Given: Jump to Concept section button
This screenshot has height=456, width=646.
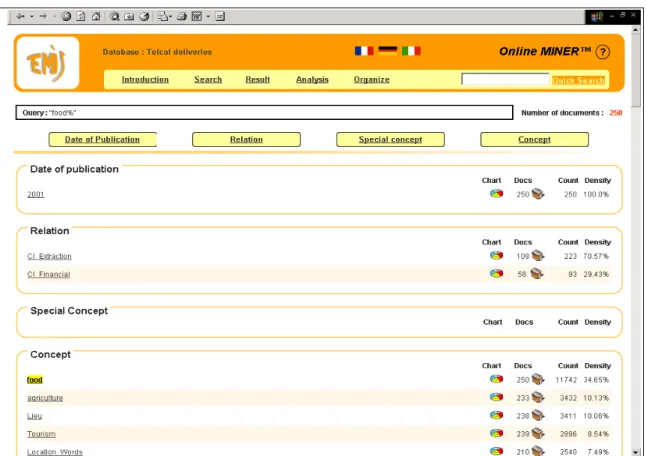Looking at the screenshot, I should [534, 139].
